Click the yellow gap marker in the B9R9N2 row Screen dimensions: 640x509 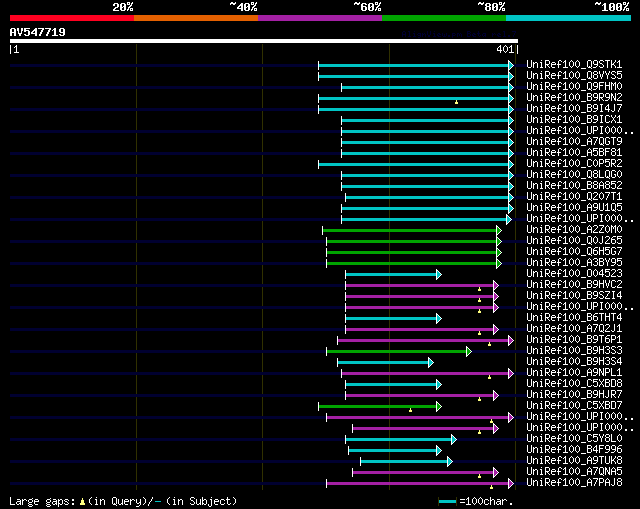click(x=456, y=102)
